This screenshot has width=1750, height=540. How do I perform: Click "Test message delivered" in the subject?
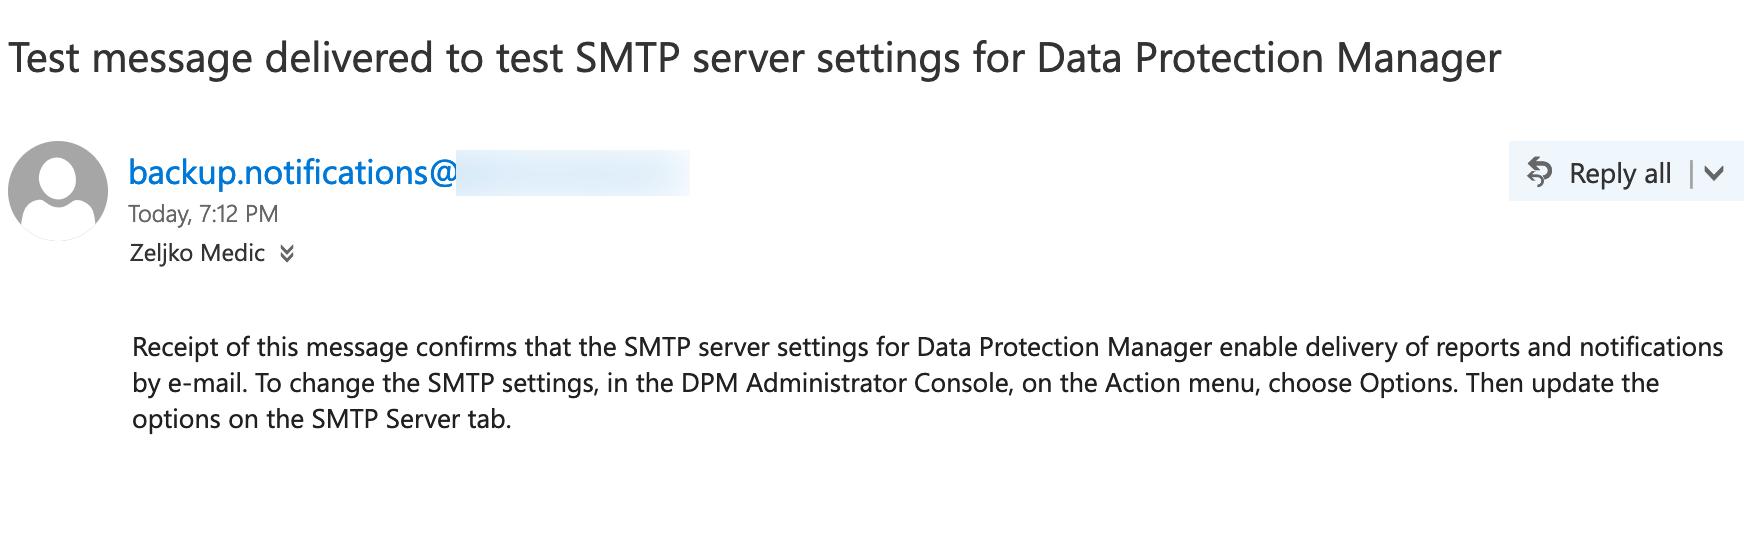pyautogui.click(x=221, y=58)
